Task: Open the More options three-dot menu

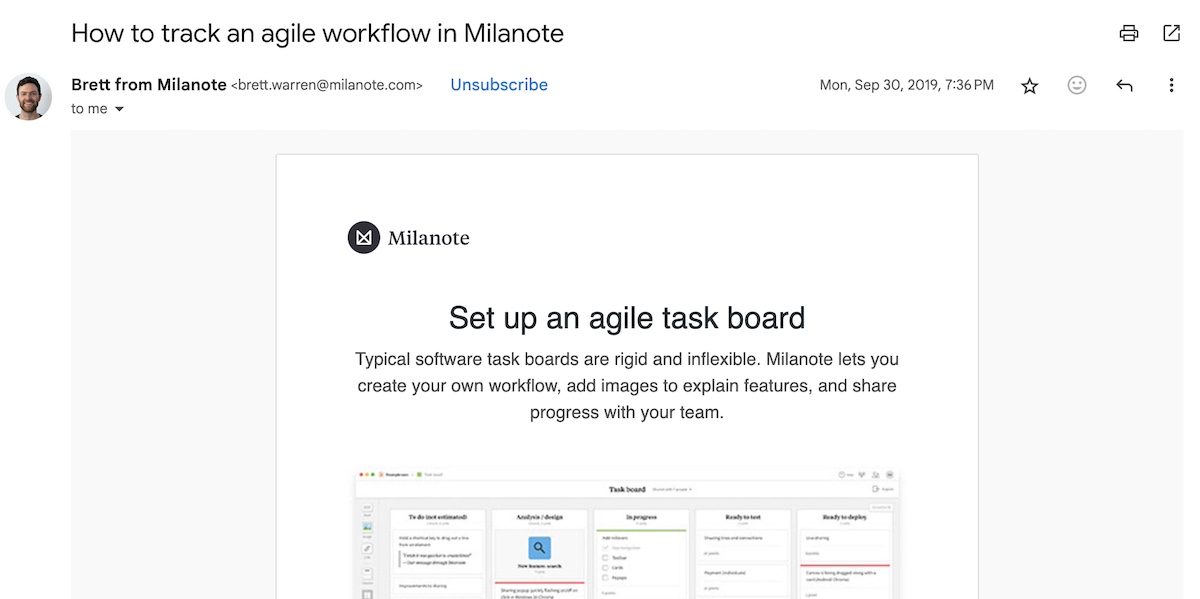Action: (x=1171, y=86)
